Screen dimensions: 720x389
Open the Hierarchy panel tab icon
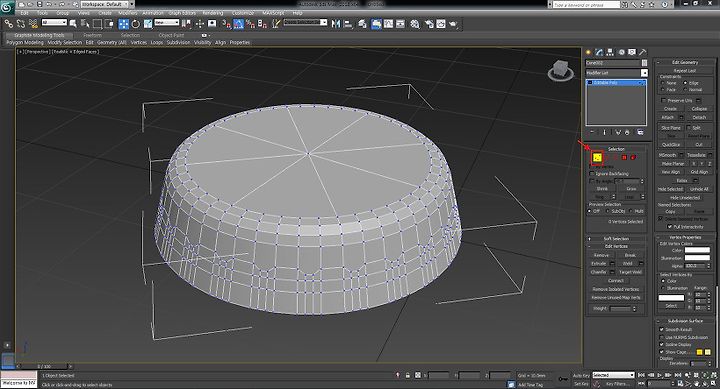pos(610,52)
